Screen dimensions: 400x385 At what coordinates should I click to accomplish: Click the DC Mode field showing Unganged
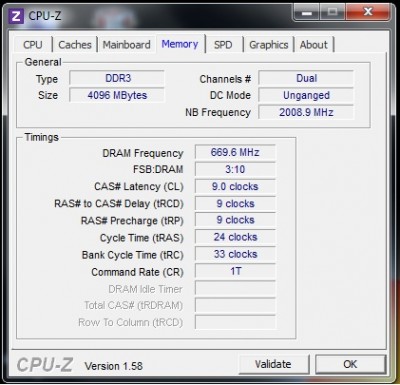tap(306, 95)
